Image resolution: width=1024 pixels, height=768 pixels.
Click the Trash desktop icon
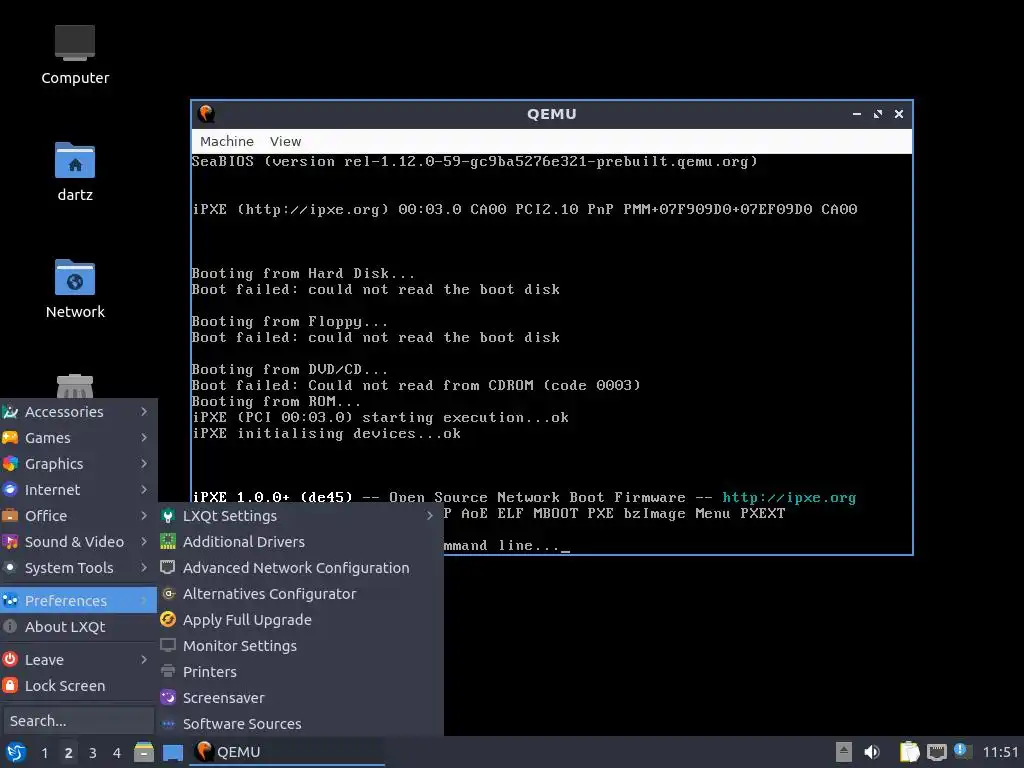[74, 386]
